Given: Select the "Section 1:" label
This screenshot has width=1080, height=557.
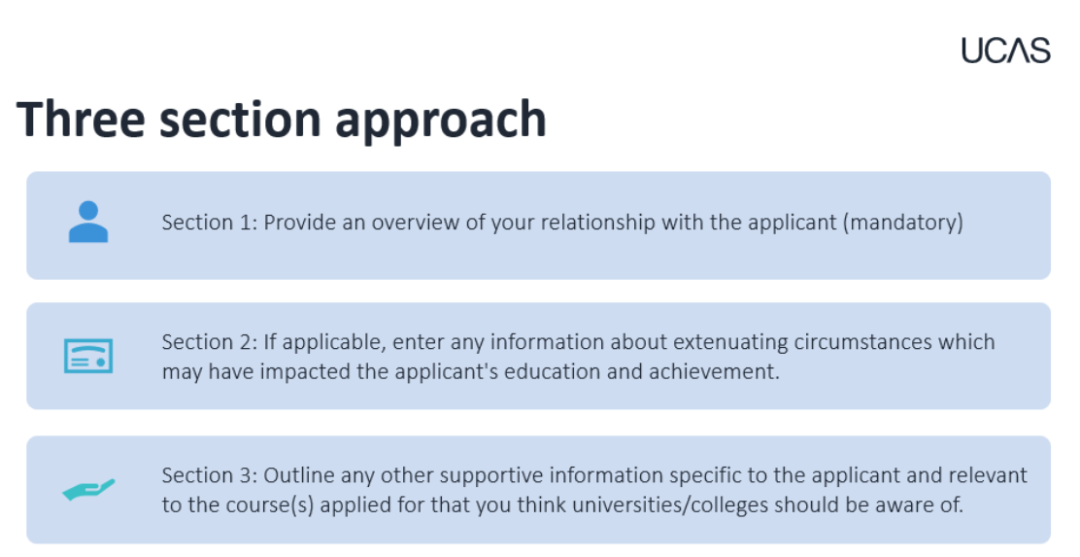Looking at the screenshot, I should (208, 222).
